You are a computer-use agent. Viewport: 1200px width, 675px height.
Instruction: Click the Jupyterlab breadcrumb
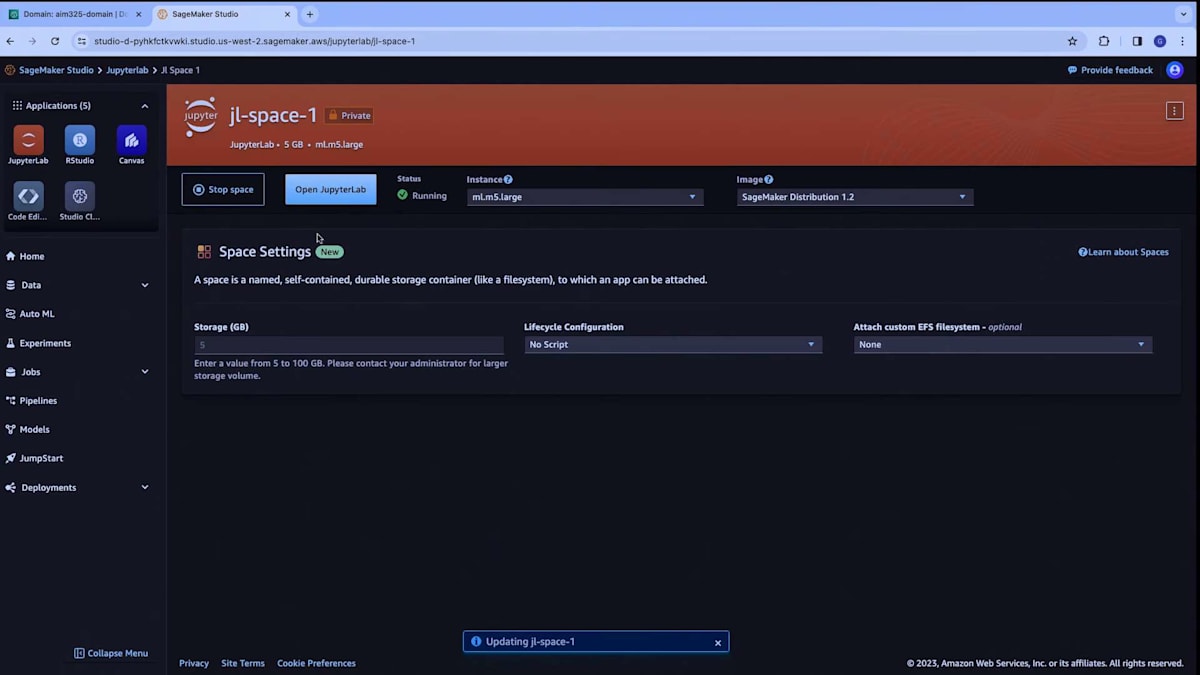pyautogui.click(x=127, y=70)
